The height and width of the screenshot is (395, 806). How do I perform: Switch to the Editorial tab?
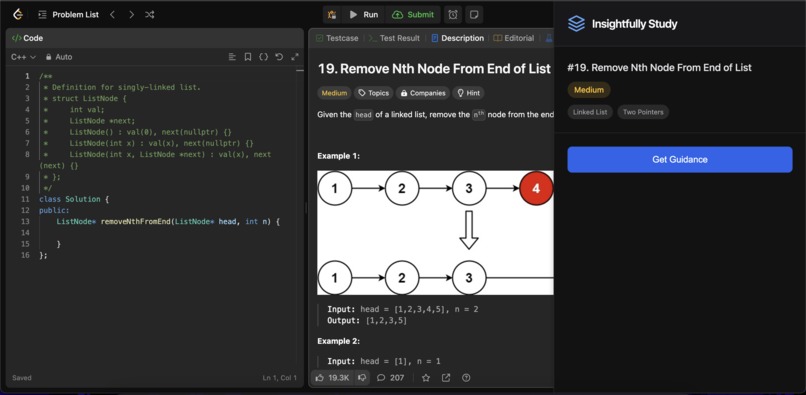click(x=514, y=38)
